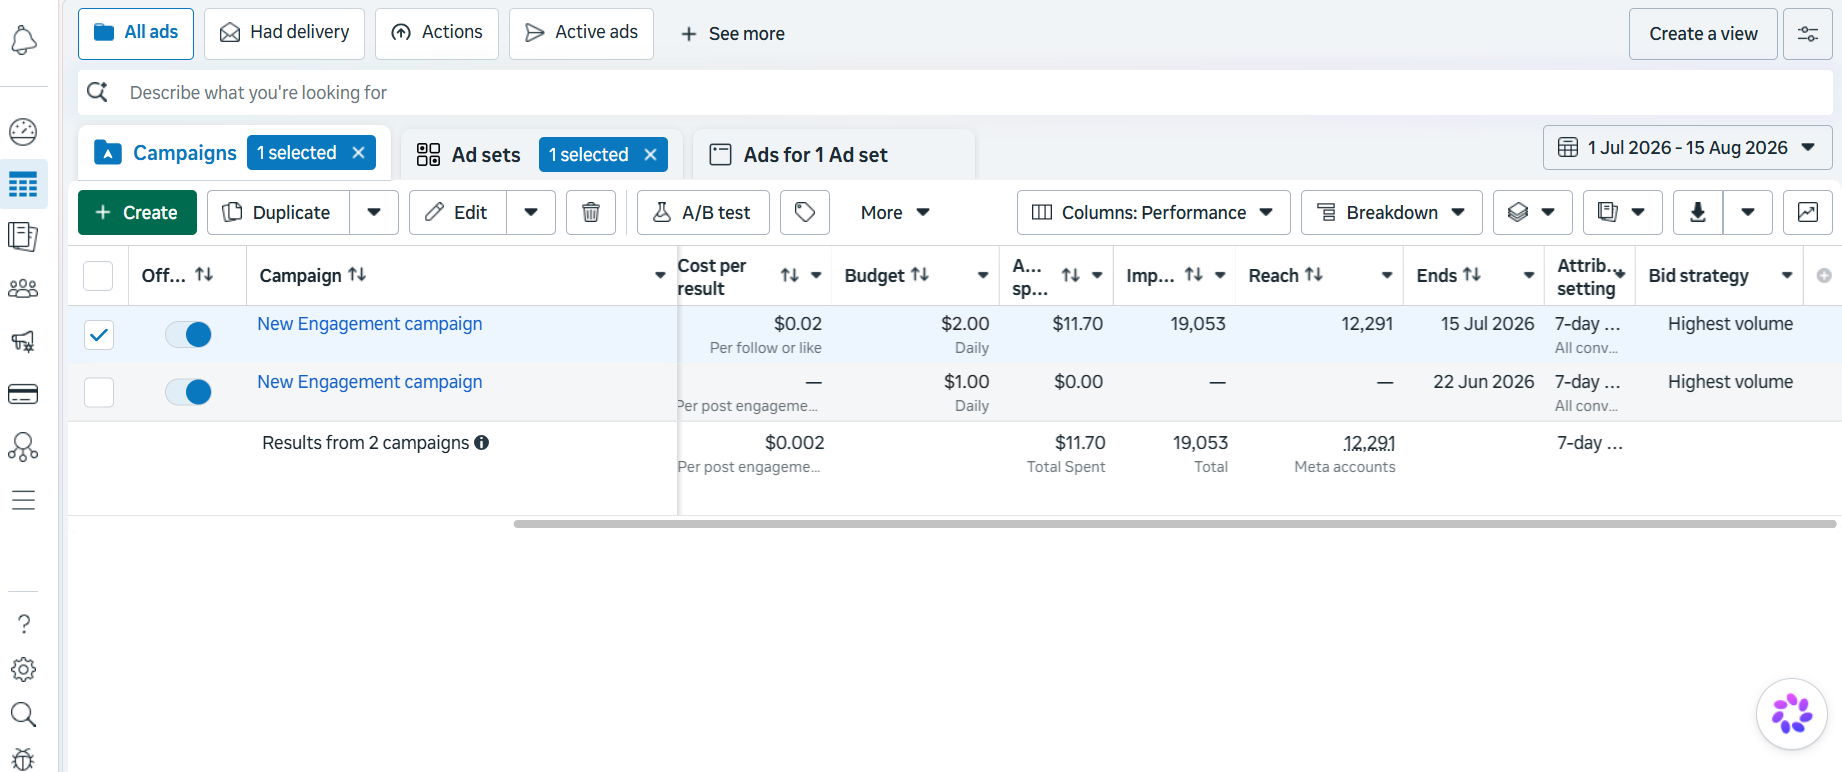Select the Had delivery view
The width and height of the screenshot is (1842, 772).
tap(284, 33)
